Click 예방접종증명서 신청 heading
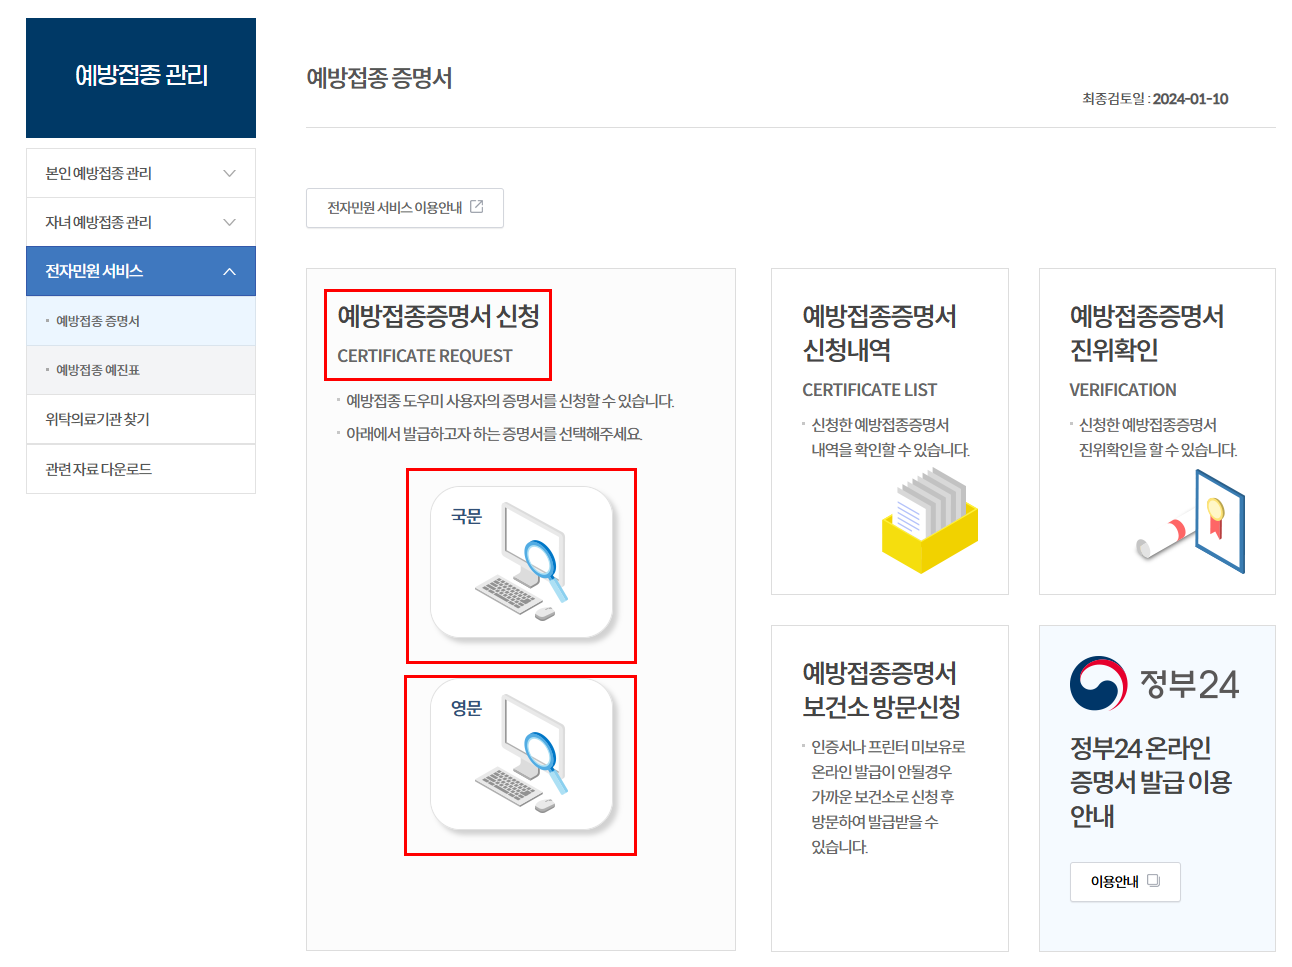 click(x=438, y=316)
